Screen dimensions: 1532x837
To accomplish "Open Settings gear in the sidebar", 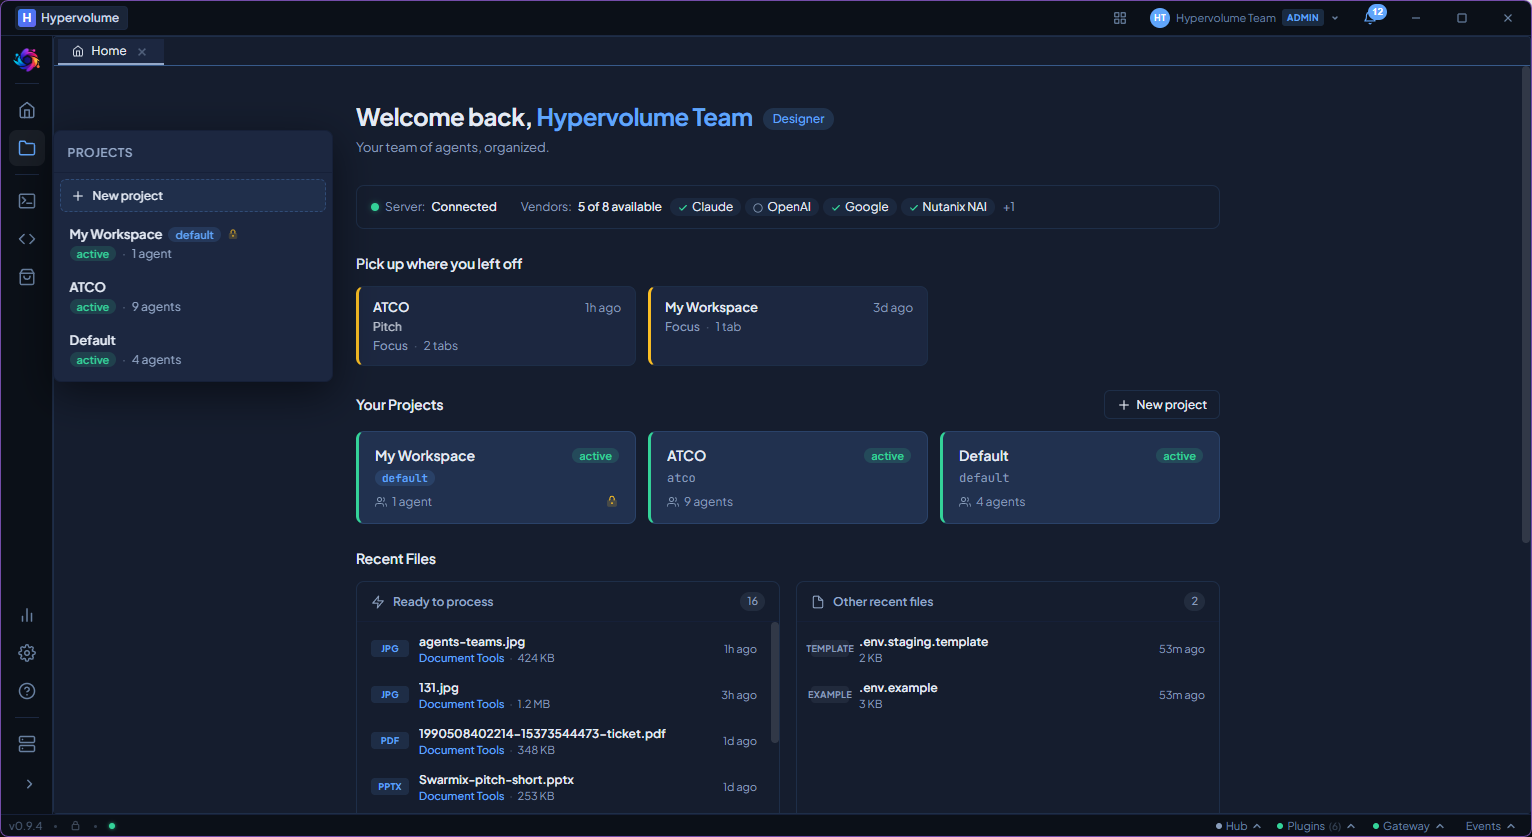I will click(27, 653).
